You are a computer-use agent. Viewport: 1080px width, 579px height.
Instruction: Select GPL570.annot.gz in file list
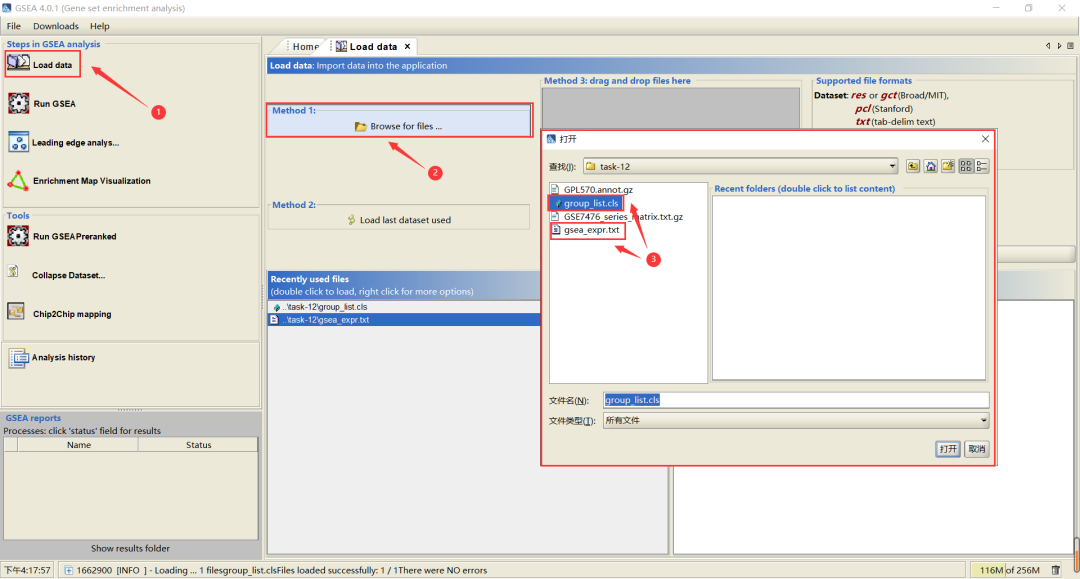592,189
